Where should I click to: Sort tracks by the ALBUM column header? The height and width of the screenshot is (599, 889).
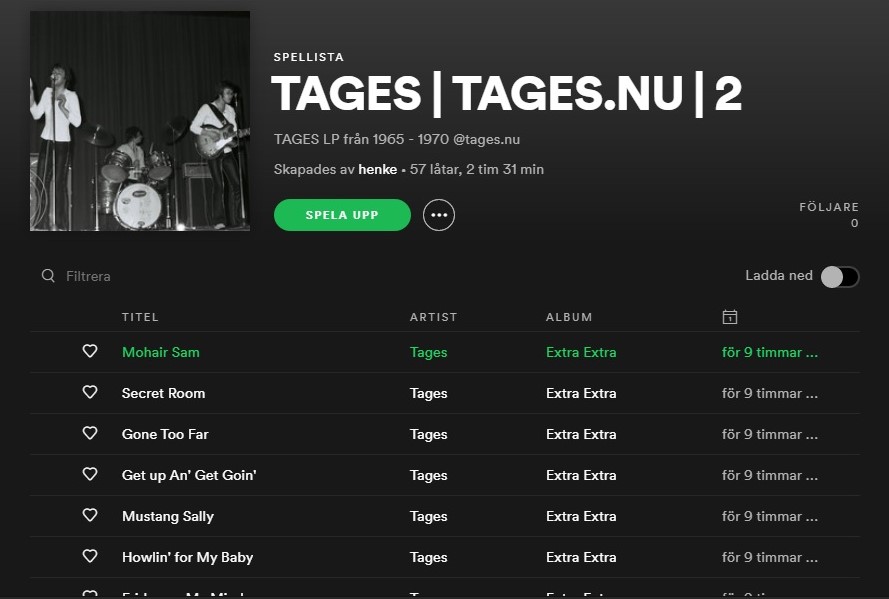click(x=569, y=317)
